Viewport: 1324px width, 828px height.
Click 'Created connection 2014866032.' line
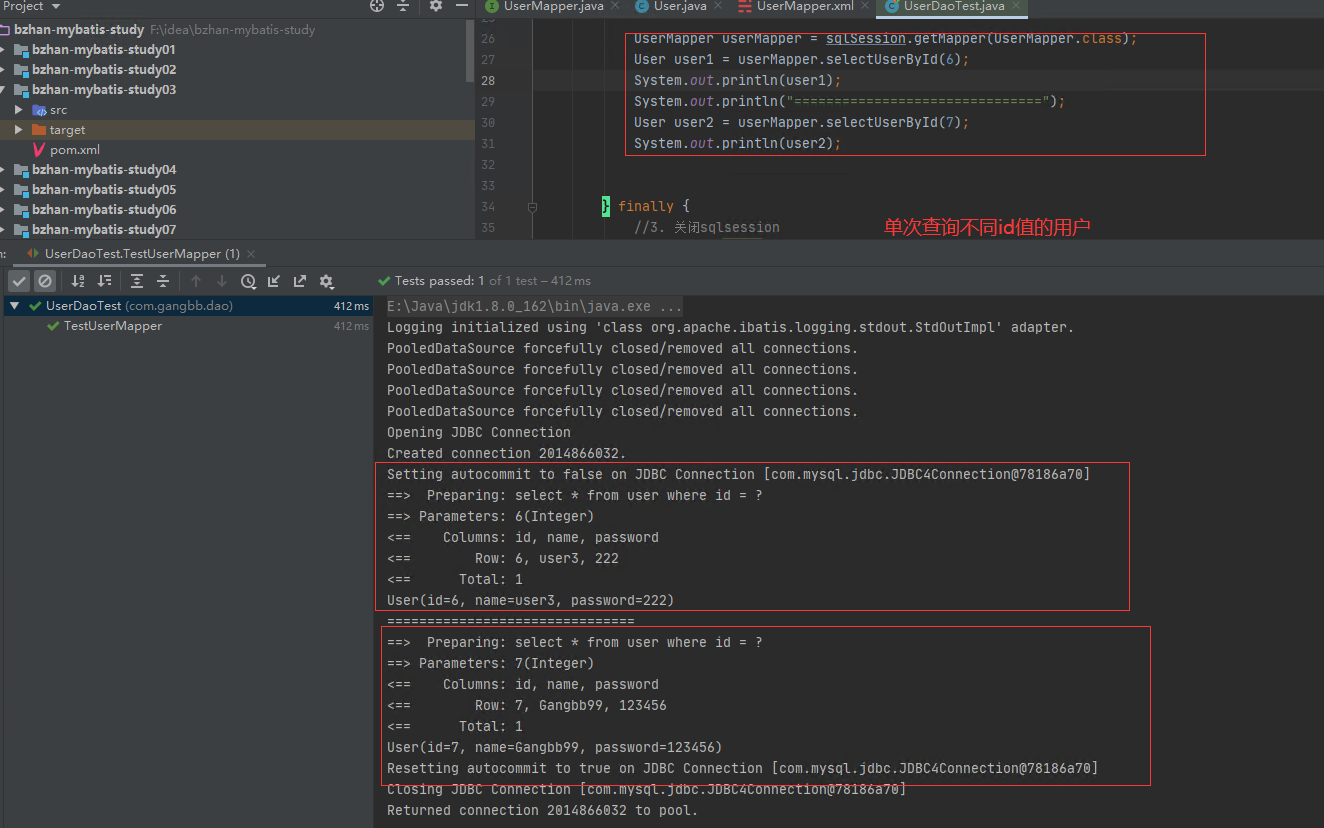507,454
